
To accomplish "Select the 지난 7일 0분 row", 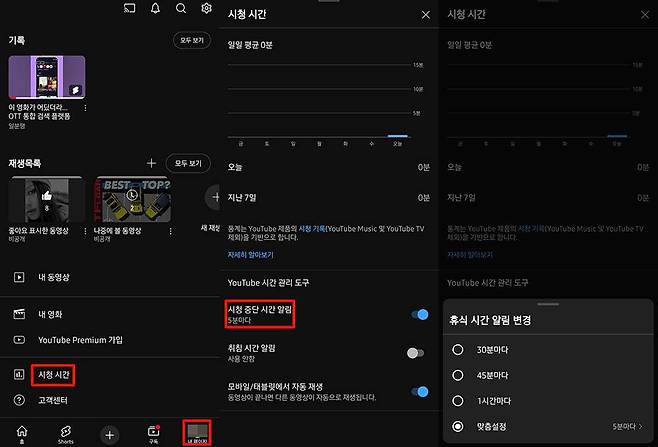I will pyautogui.click(x=329, y=198).
